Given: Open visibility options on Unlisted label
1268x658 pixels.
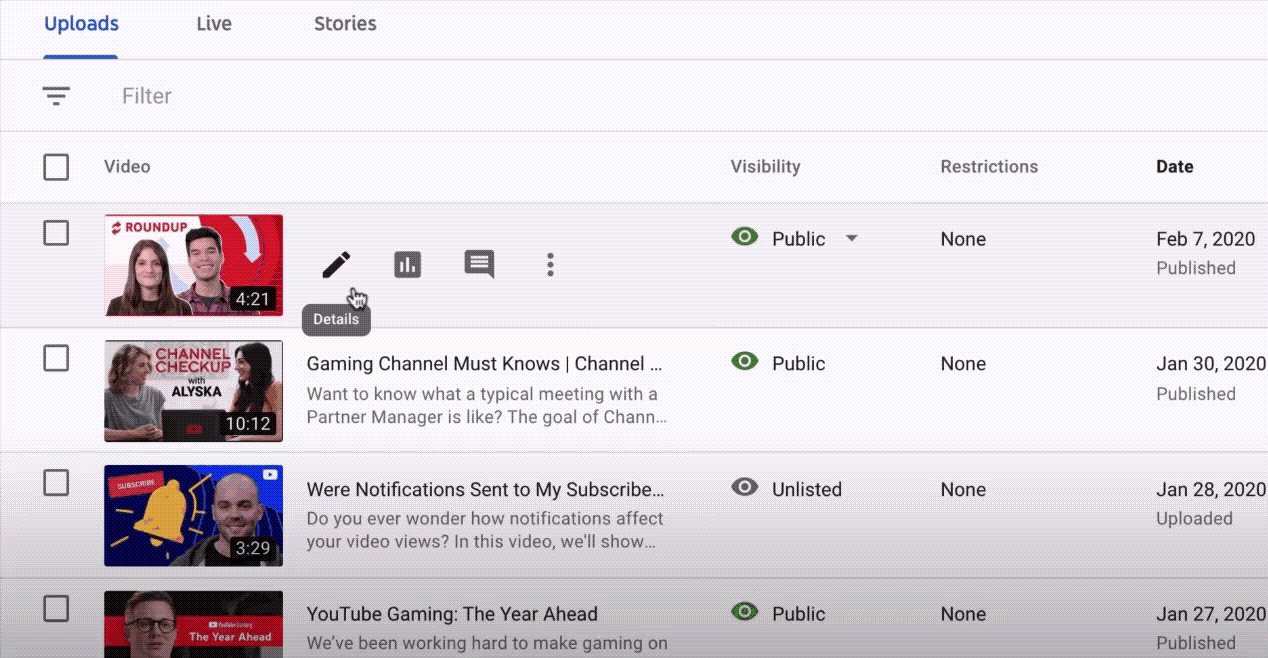Looking at the screenshot, I should click(806, 489).
